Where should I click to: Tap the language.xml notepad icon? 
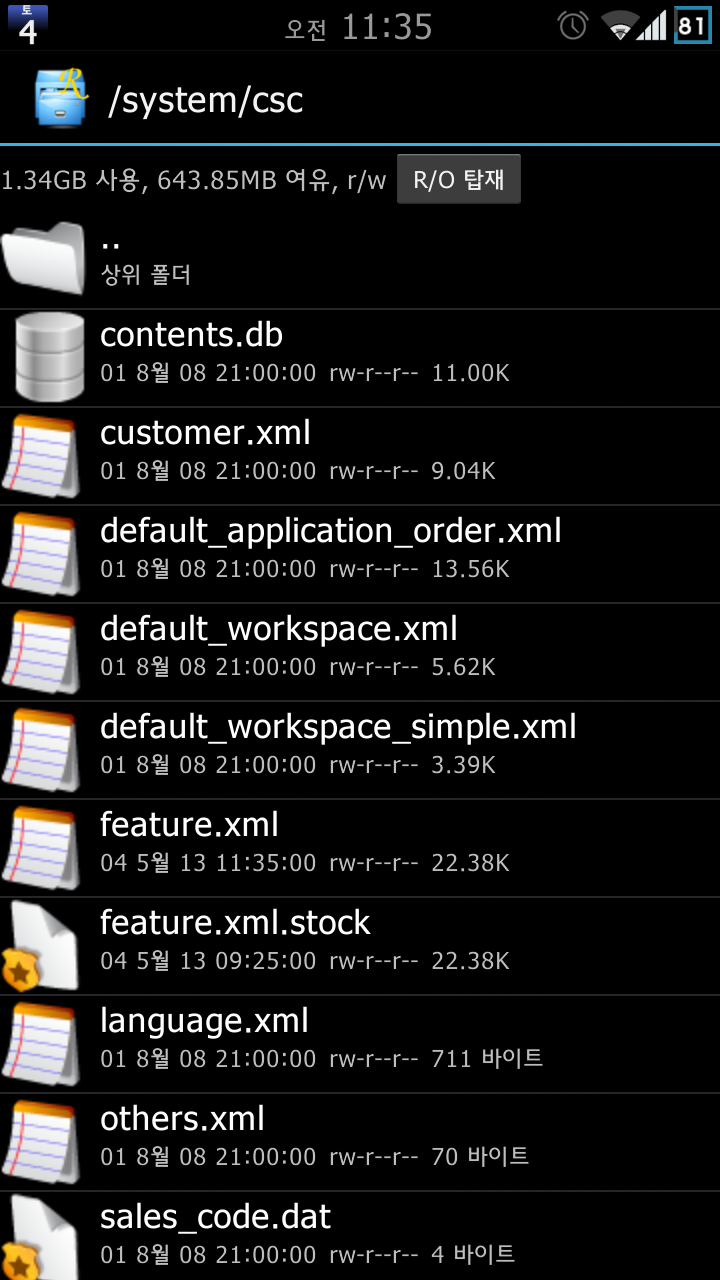(x=42, y=1044)
